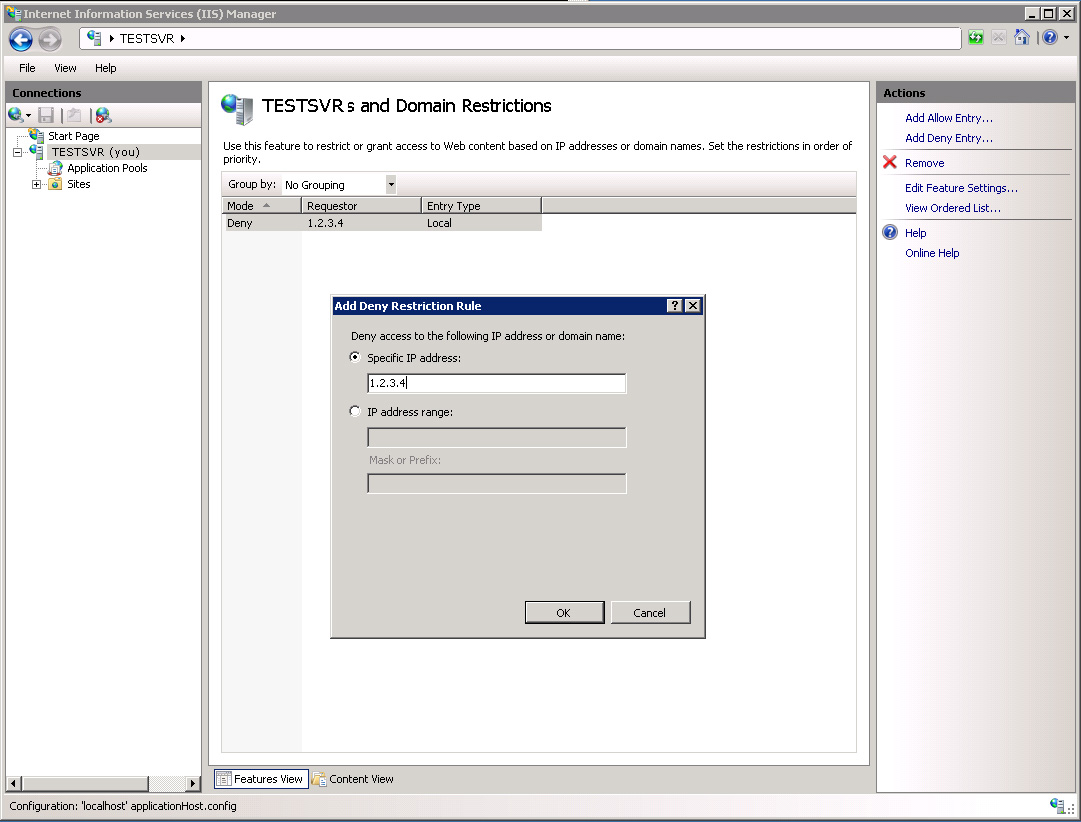Click the Specific IP address text field
This screenshot has height=822, width=1081.
coord(496,383)
